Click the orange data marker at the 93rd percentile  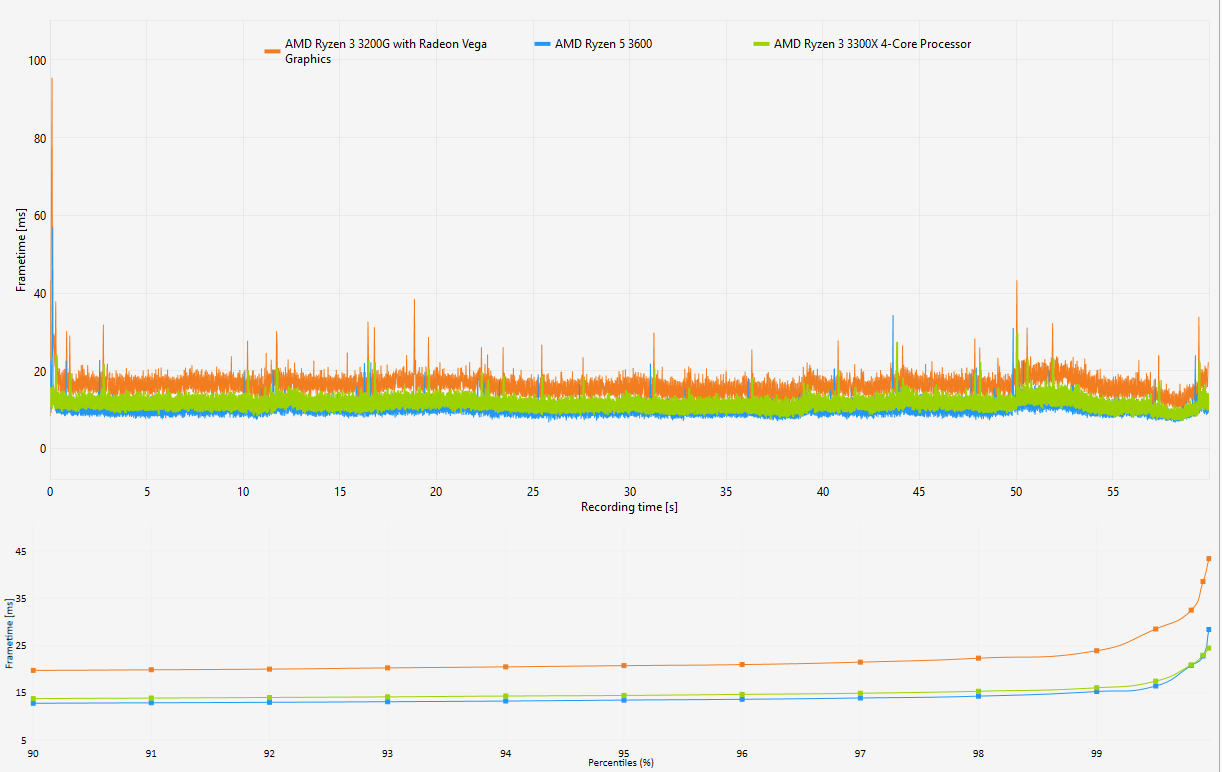387,668
